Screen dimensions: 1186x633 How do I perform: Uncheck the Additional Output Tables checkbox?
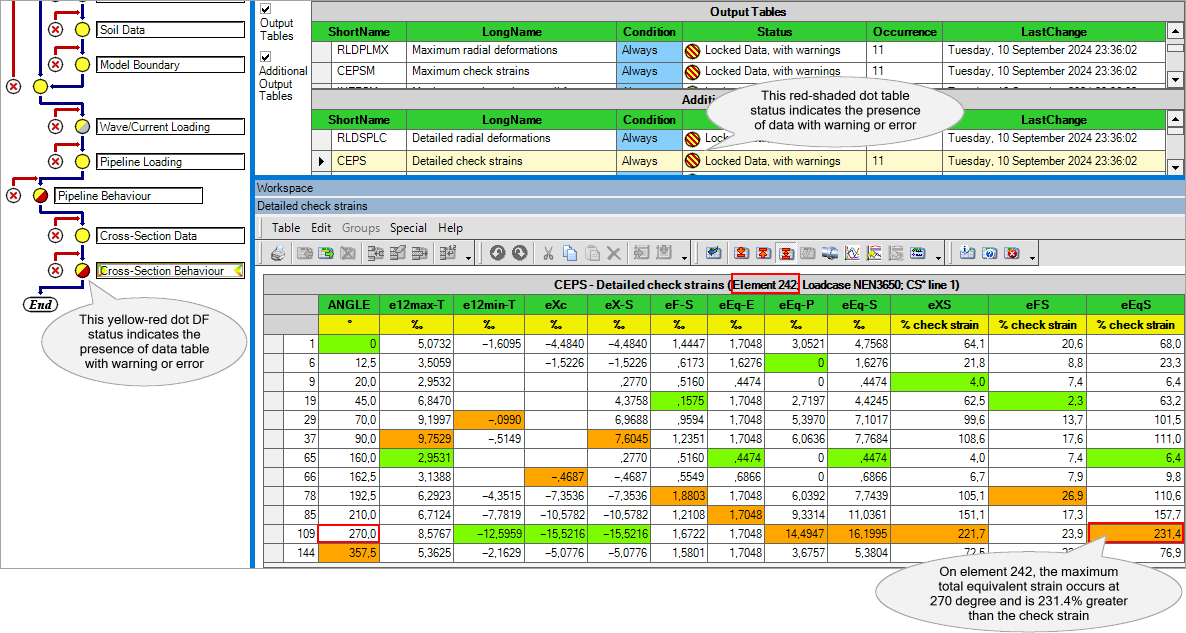pyautogui.click(x=266, y=58)
